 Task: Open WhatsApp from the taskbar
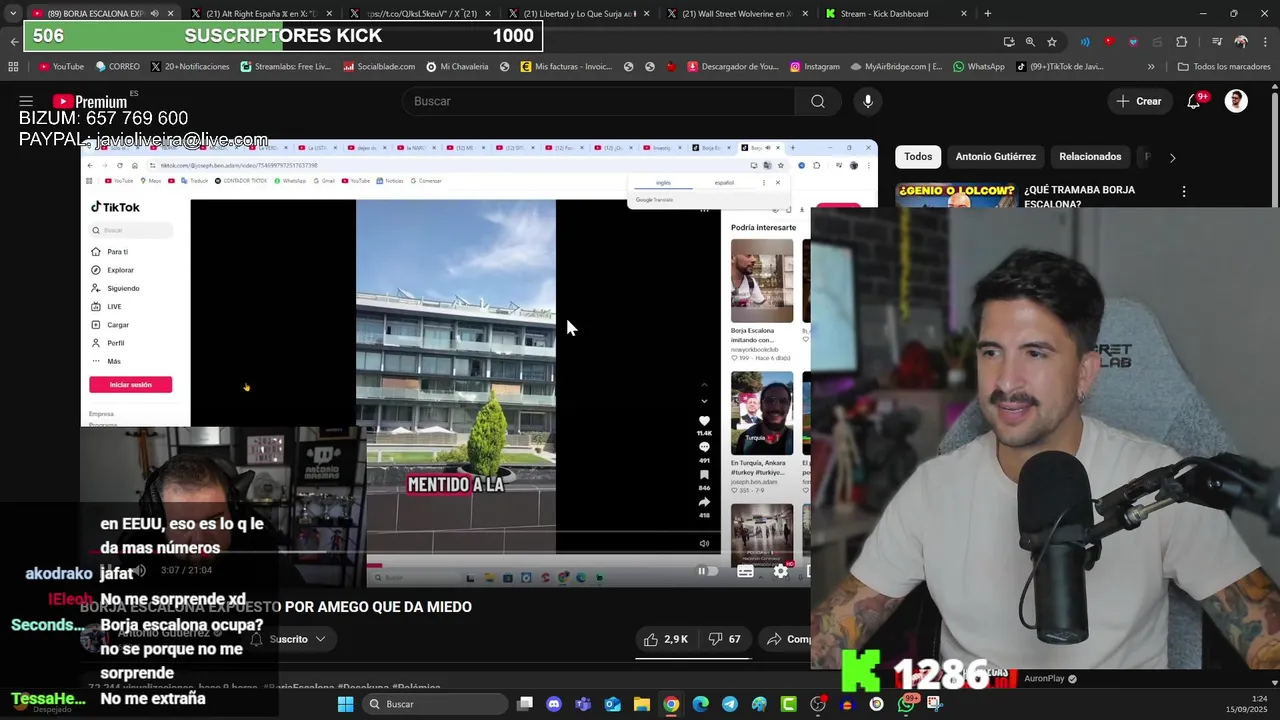point(906,704)
